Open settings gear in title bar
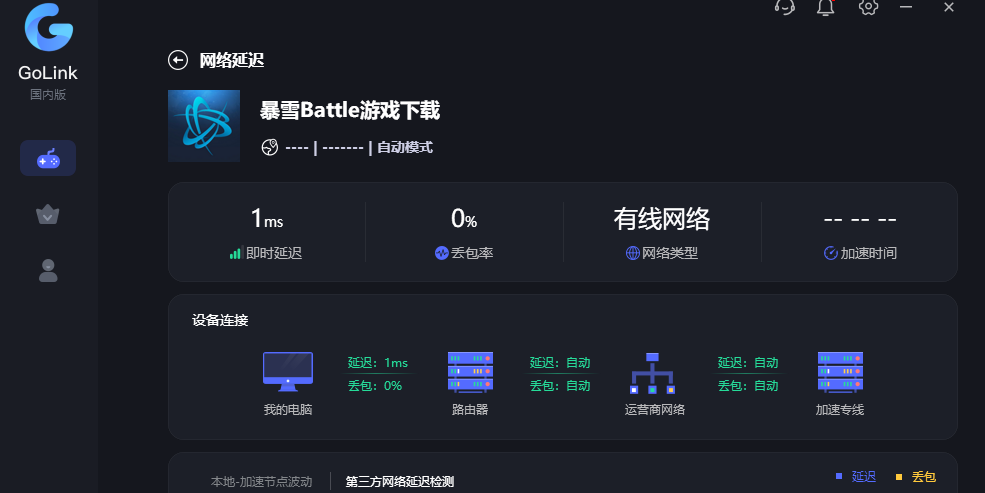Viewport: 985px width, 493px height. click(868, 7)
